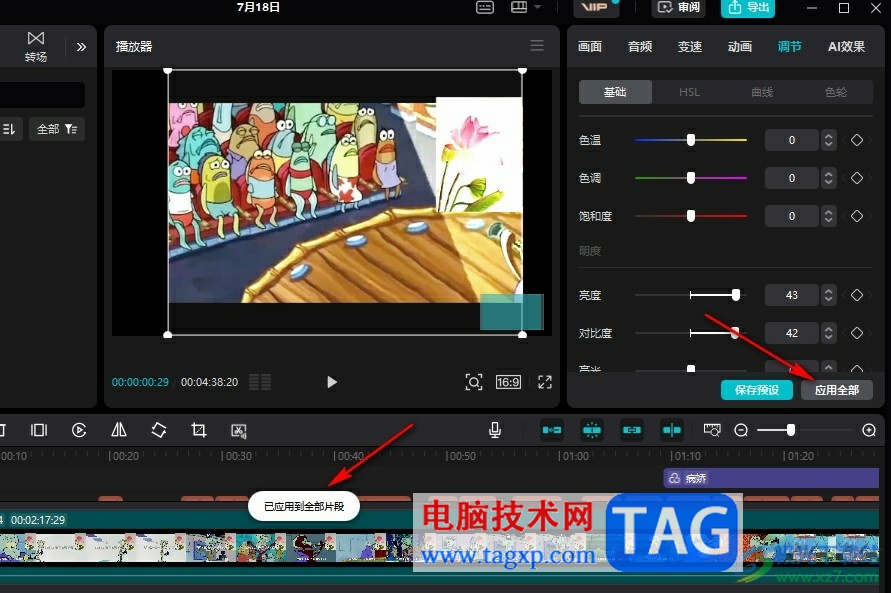Image resolution: width=891 pixels, height=593 pixels.
Task: Click the 亮度 value field showing 43
Action: coord(792,295)
